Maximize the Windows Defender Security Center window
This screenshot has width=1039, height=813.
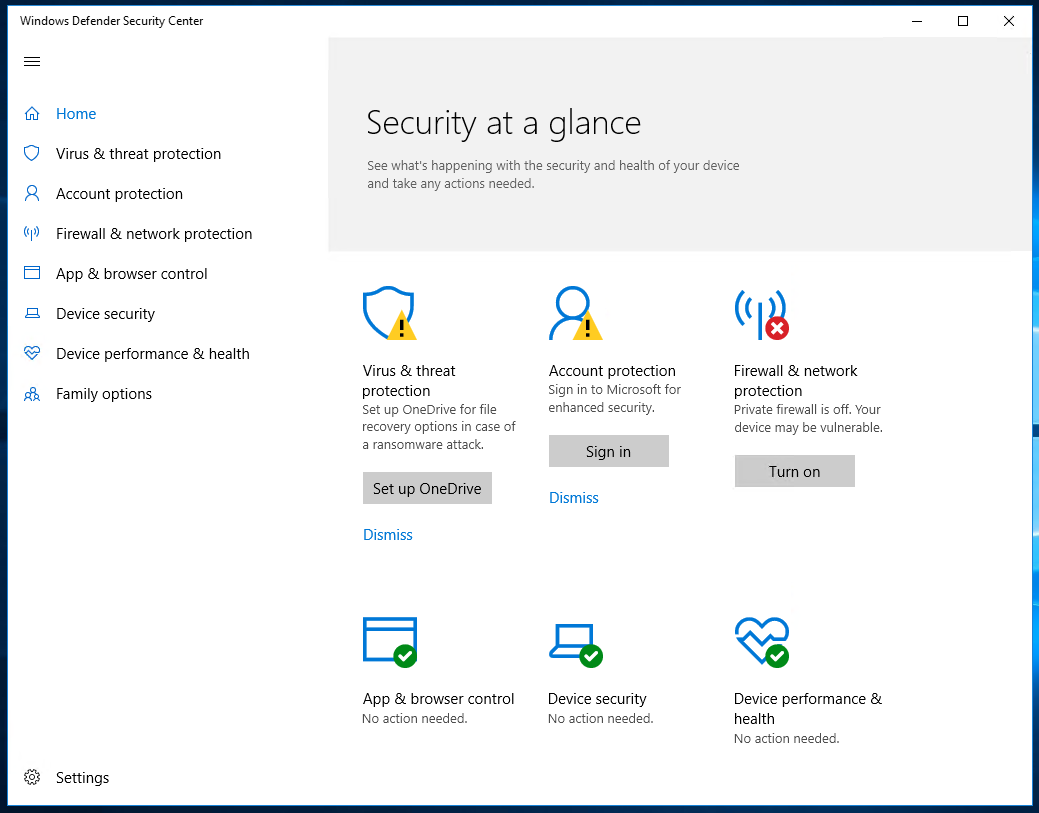coord(963,21)
